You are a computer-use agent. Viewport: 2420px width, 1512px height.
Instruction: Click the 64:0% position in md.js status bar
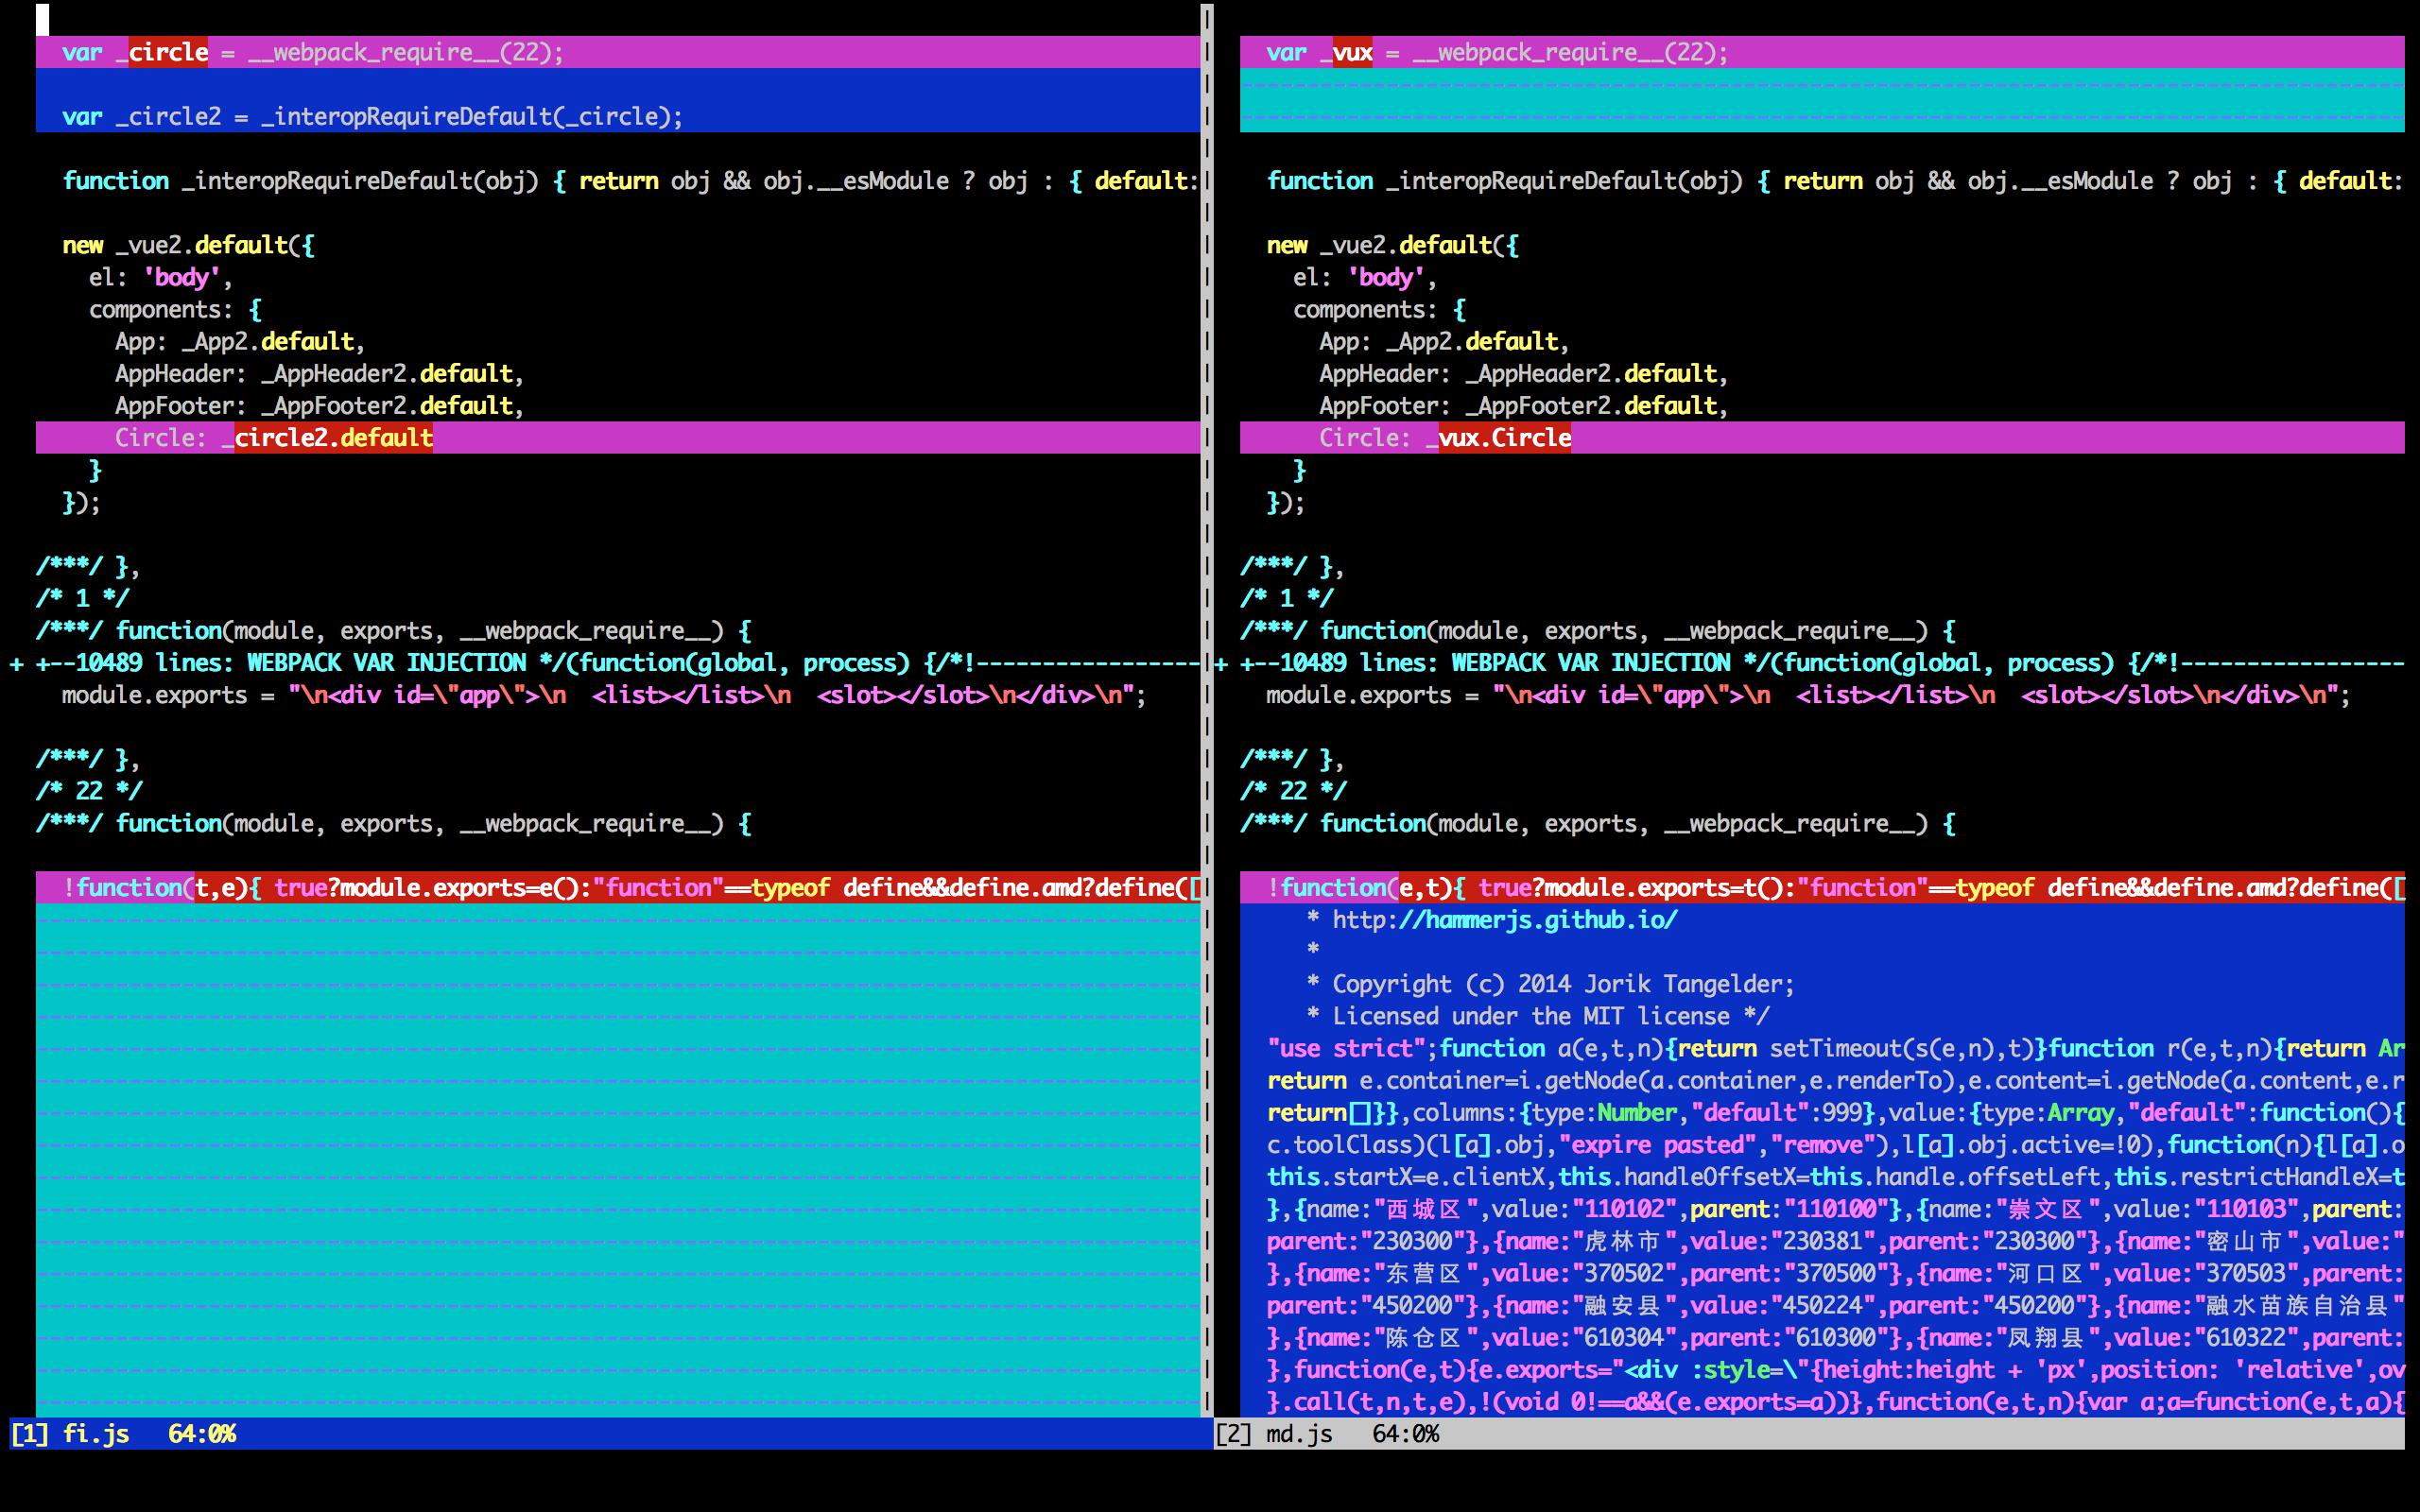pos(1406,1434)
